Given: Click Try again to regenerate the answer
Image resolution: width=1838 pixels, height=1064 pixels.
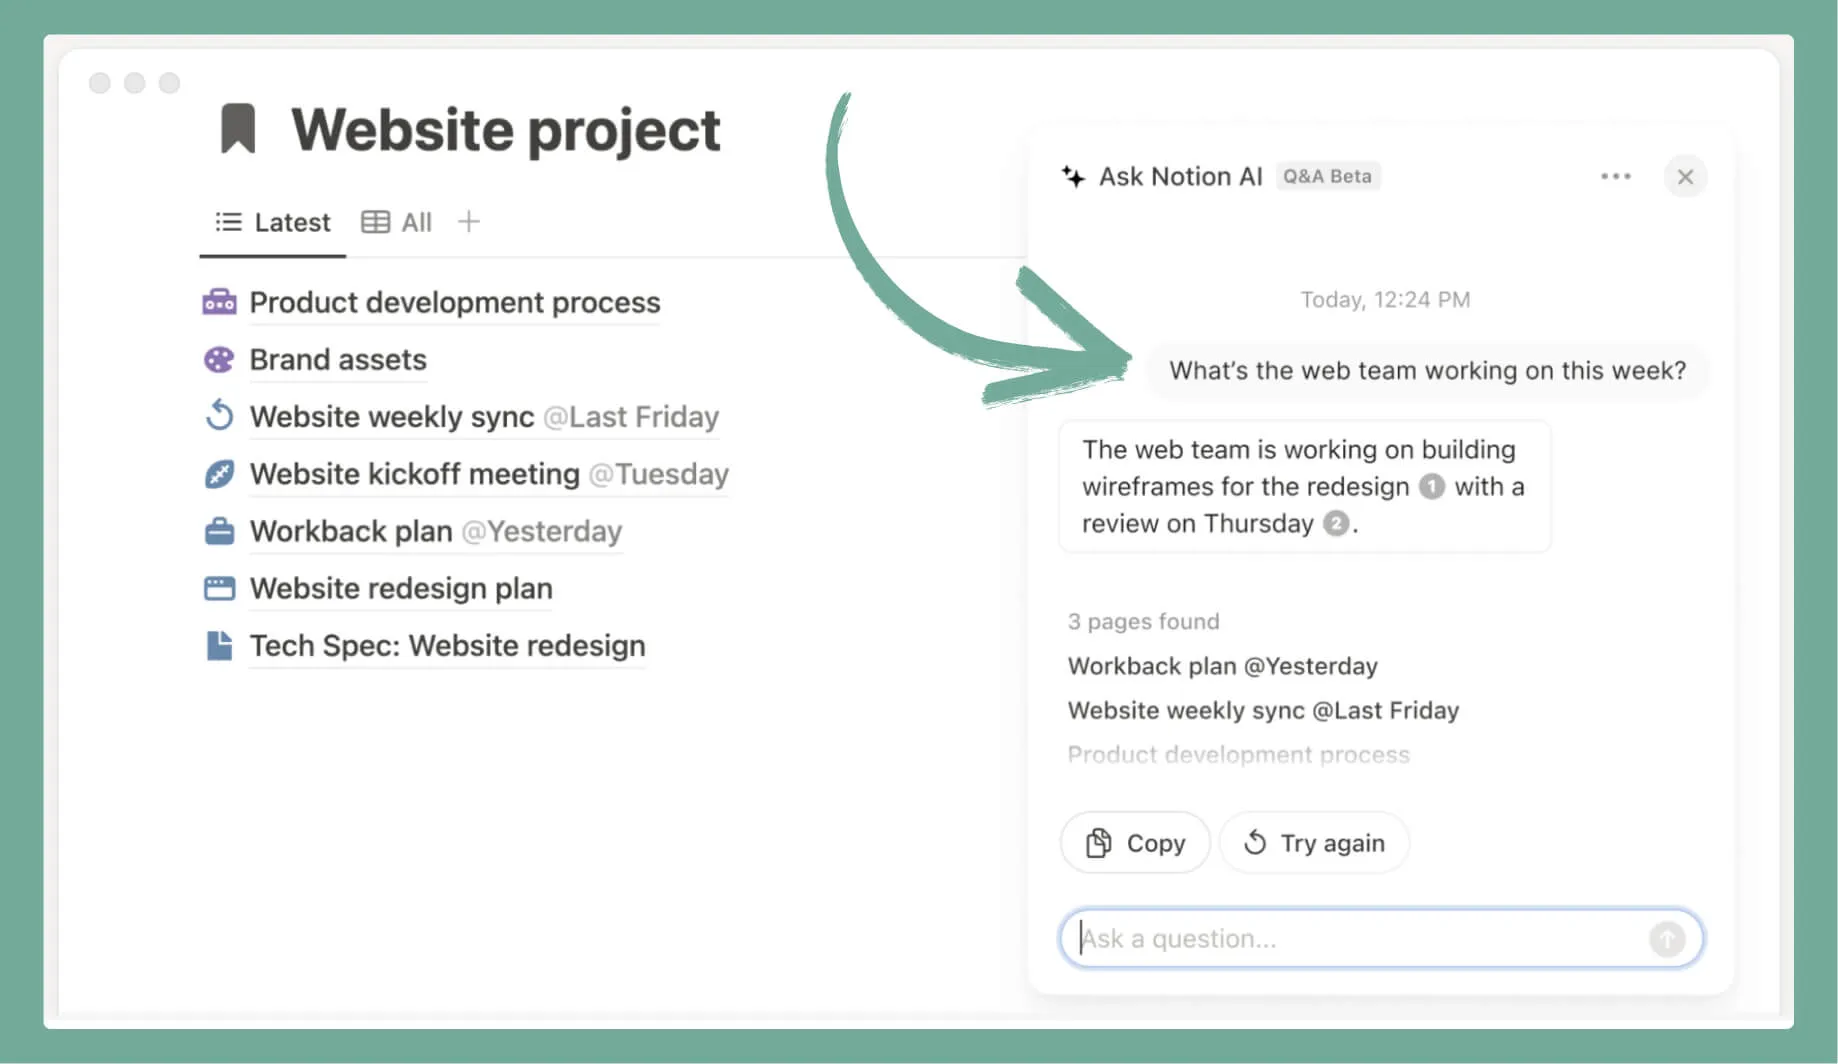Looking at the screenshot, I should tap(1314, 842).
